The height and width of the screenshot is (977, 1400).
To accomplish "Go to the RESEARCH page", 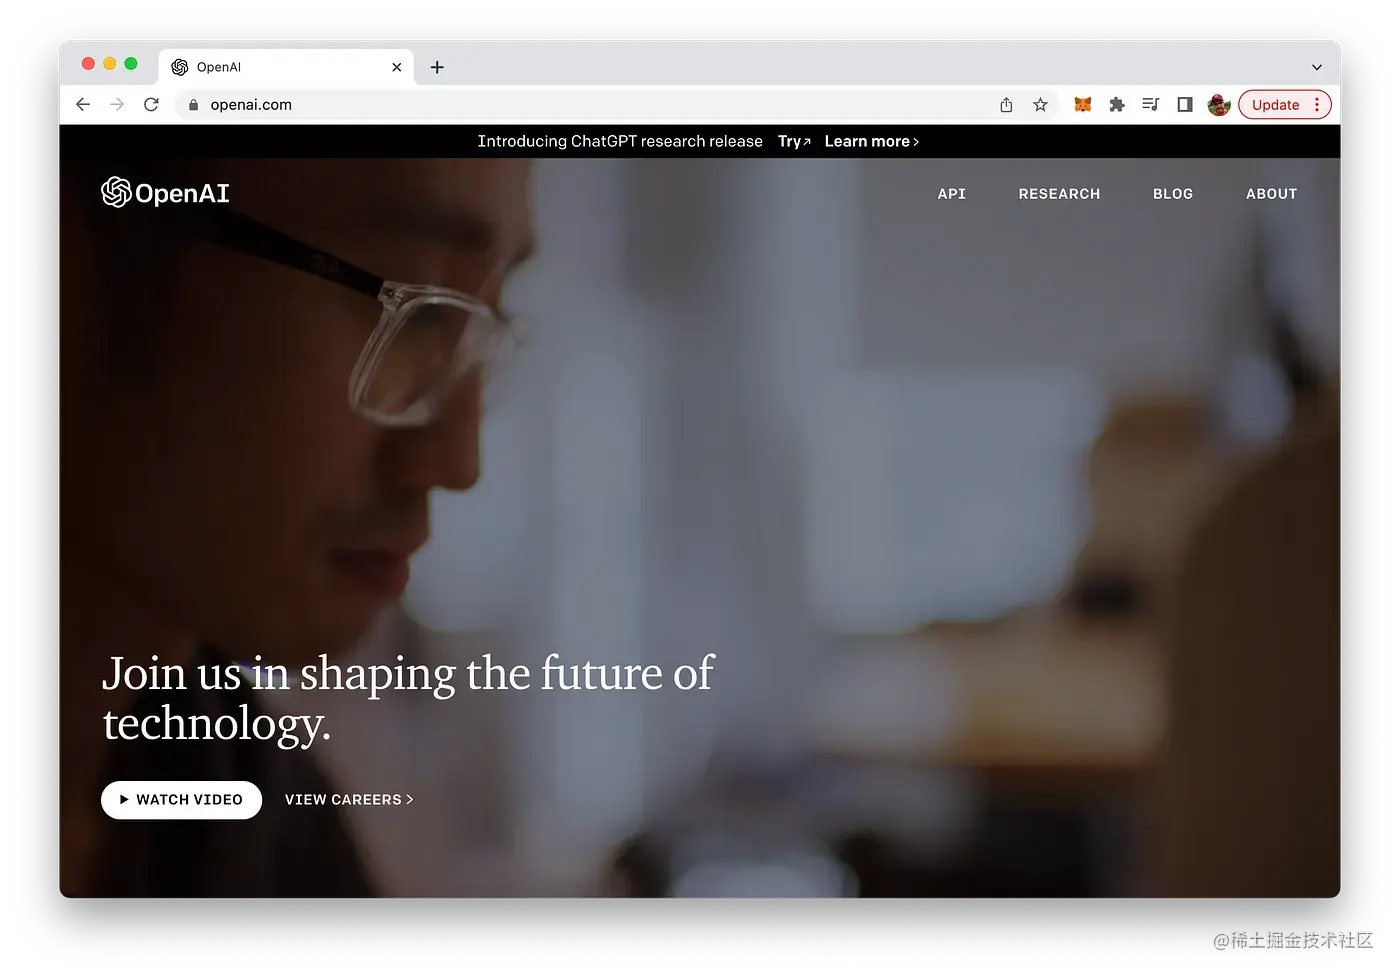I will pyautogui.click(x=1059, y=194).
